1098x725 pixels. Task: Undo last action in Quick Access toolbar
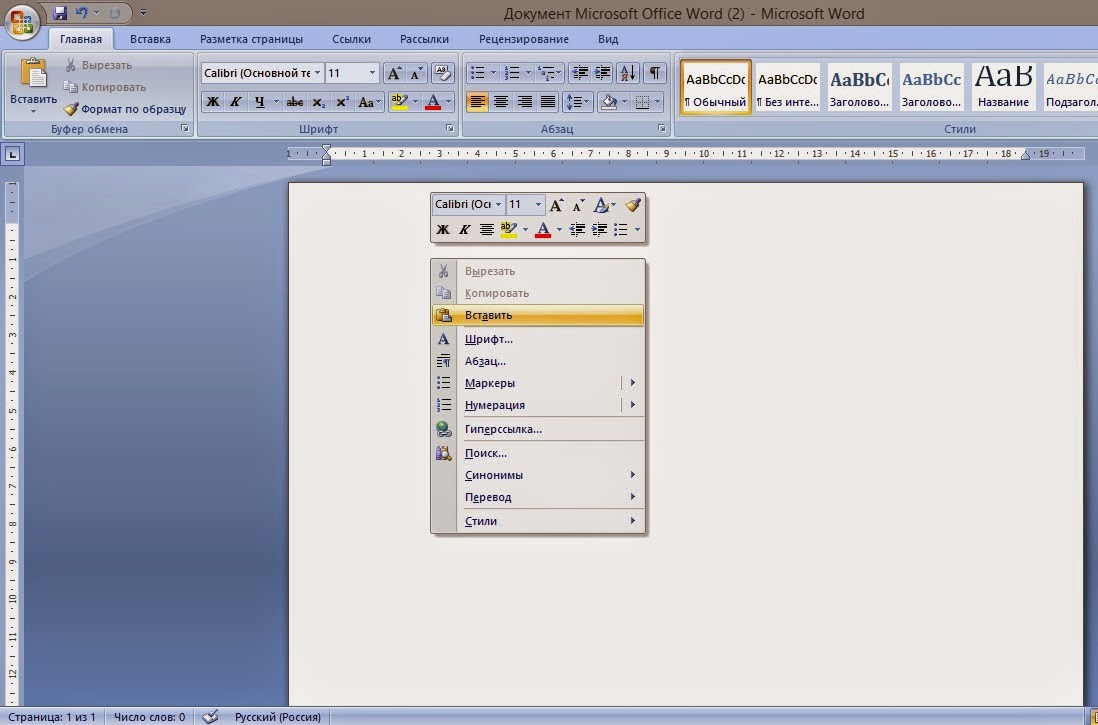coord(83,13)
